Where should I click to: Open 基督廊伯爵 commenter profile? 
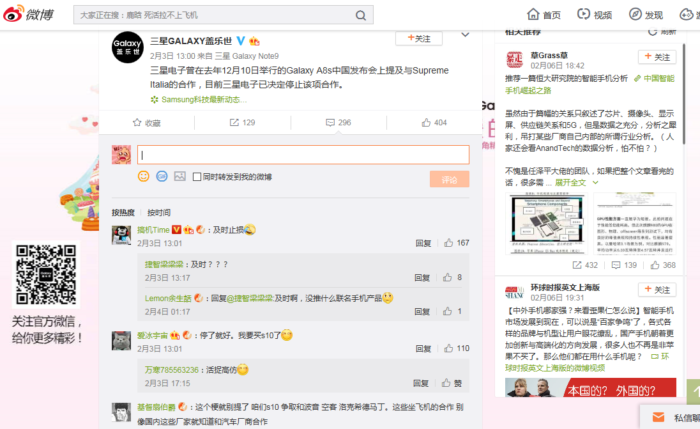coord(156,407)
